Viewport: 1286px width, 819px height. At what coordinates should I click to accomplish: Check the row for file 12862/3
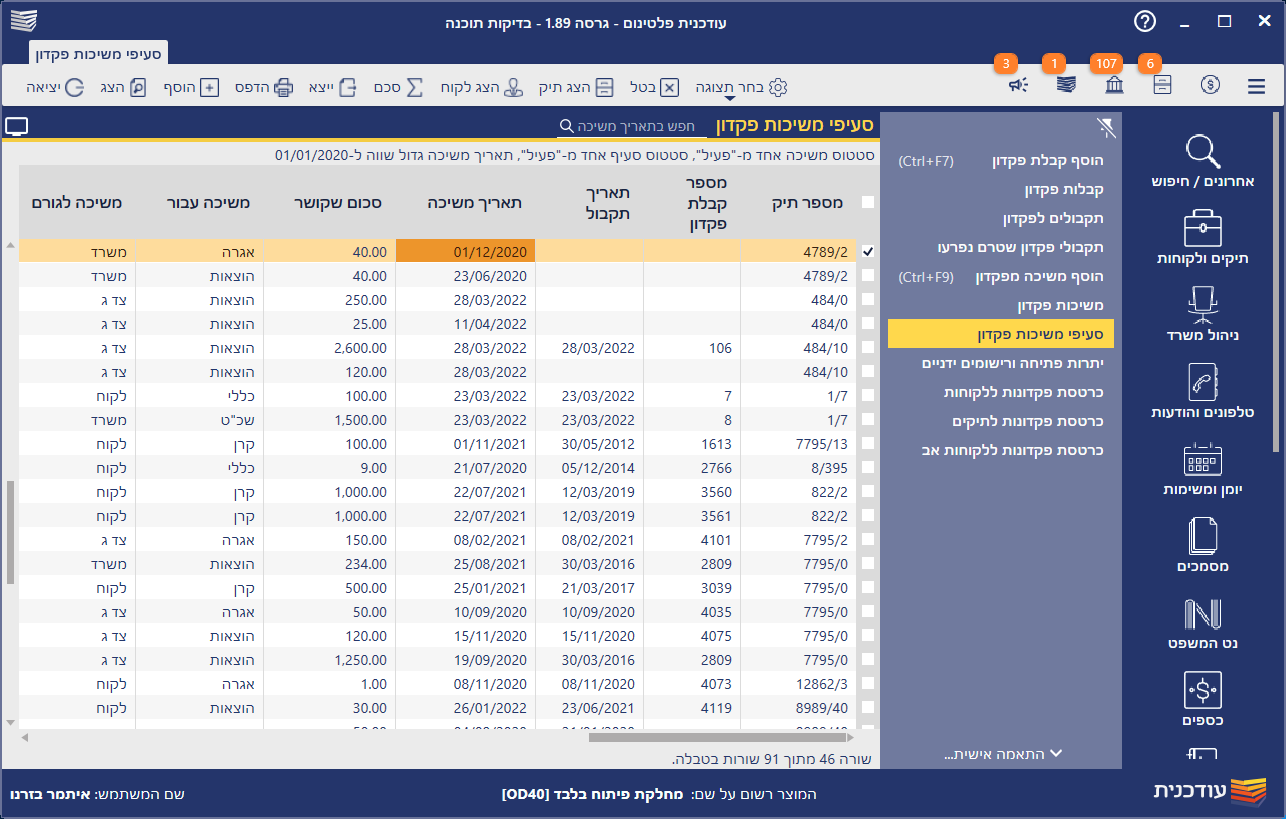(867, 683)
